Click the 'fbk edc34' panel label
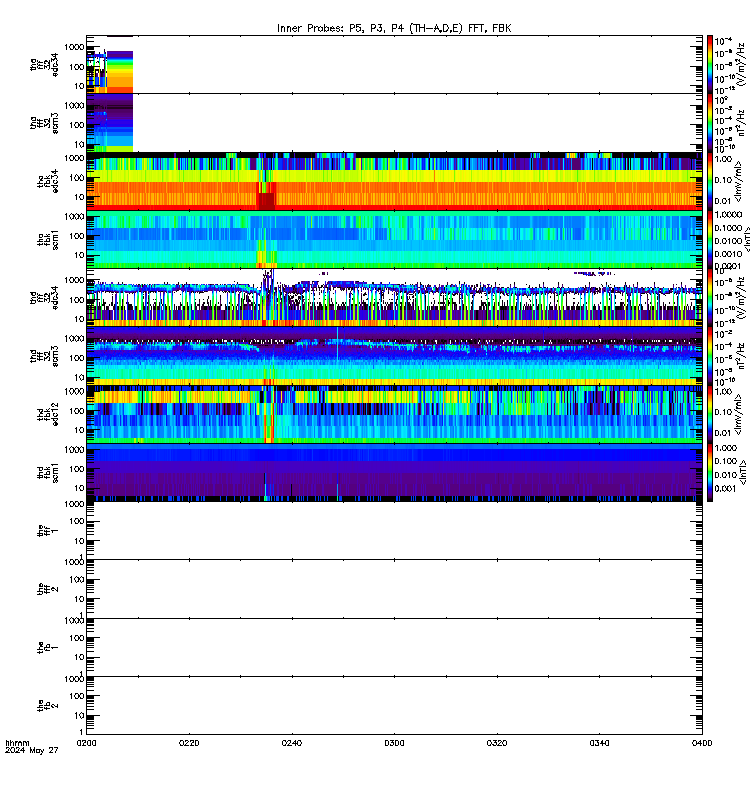The height and width of the screenshot is (800, 750). coord(47,181)
